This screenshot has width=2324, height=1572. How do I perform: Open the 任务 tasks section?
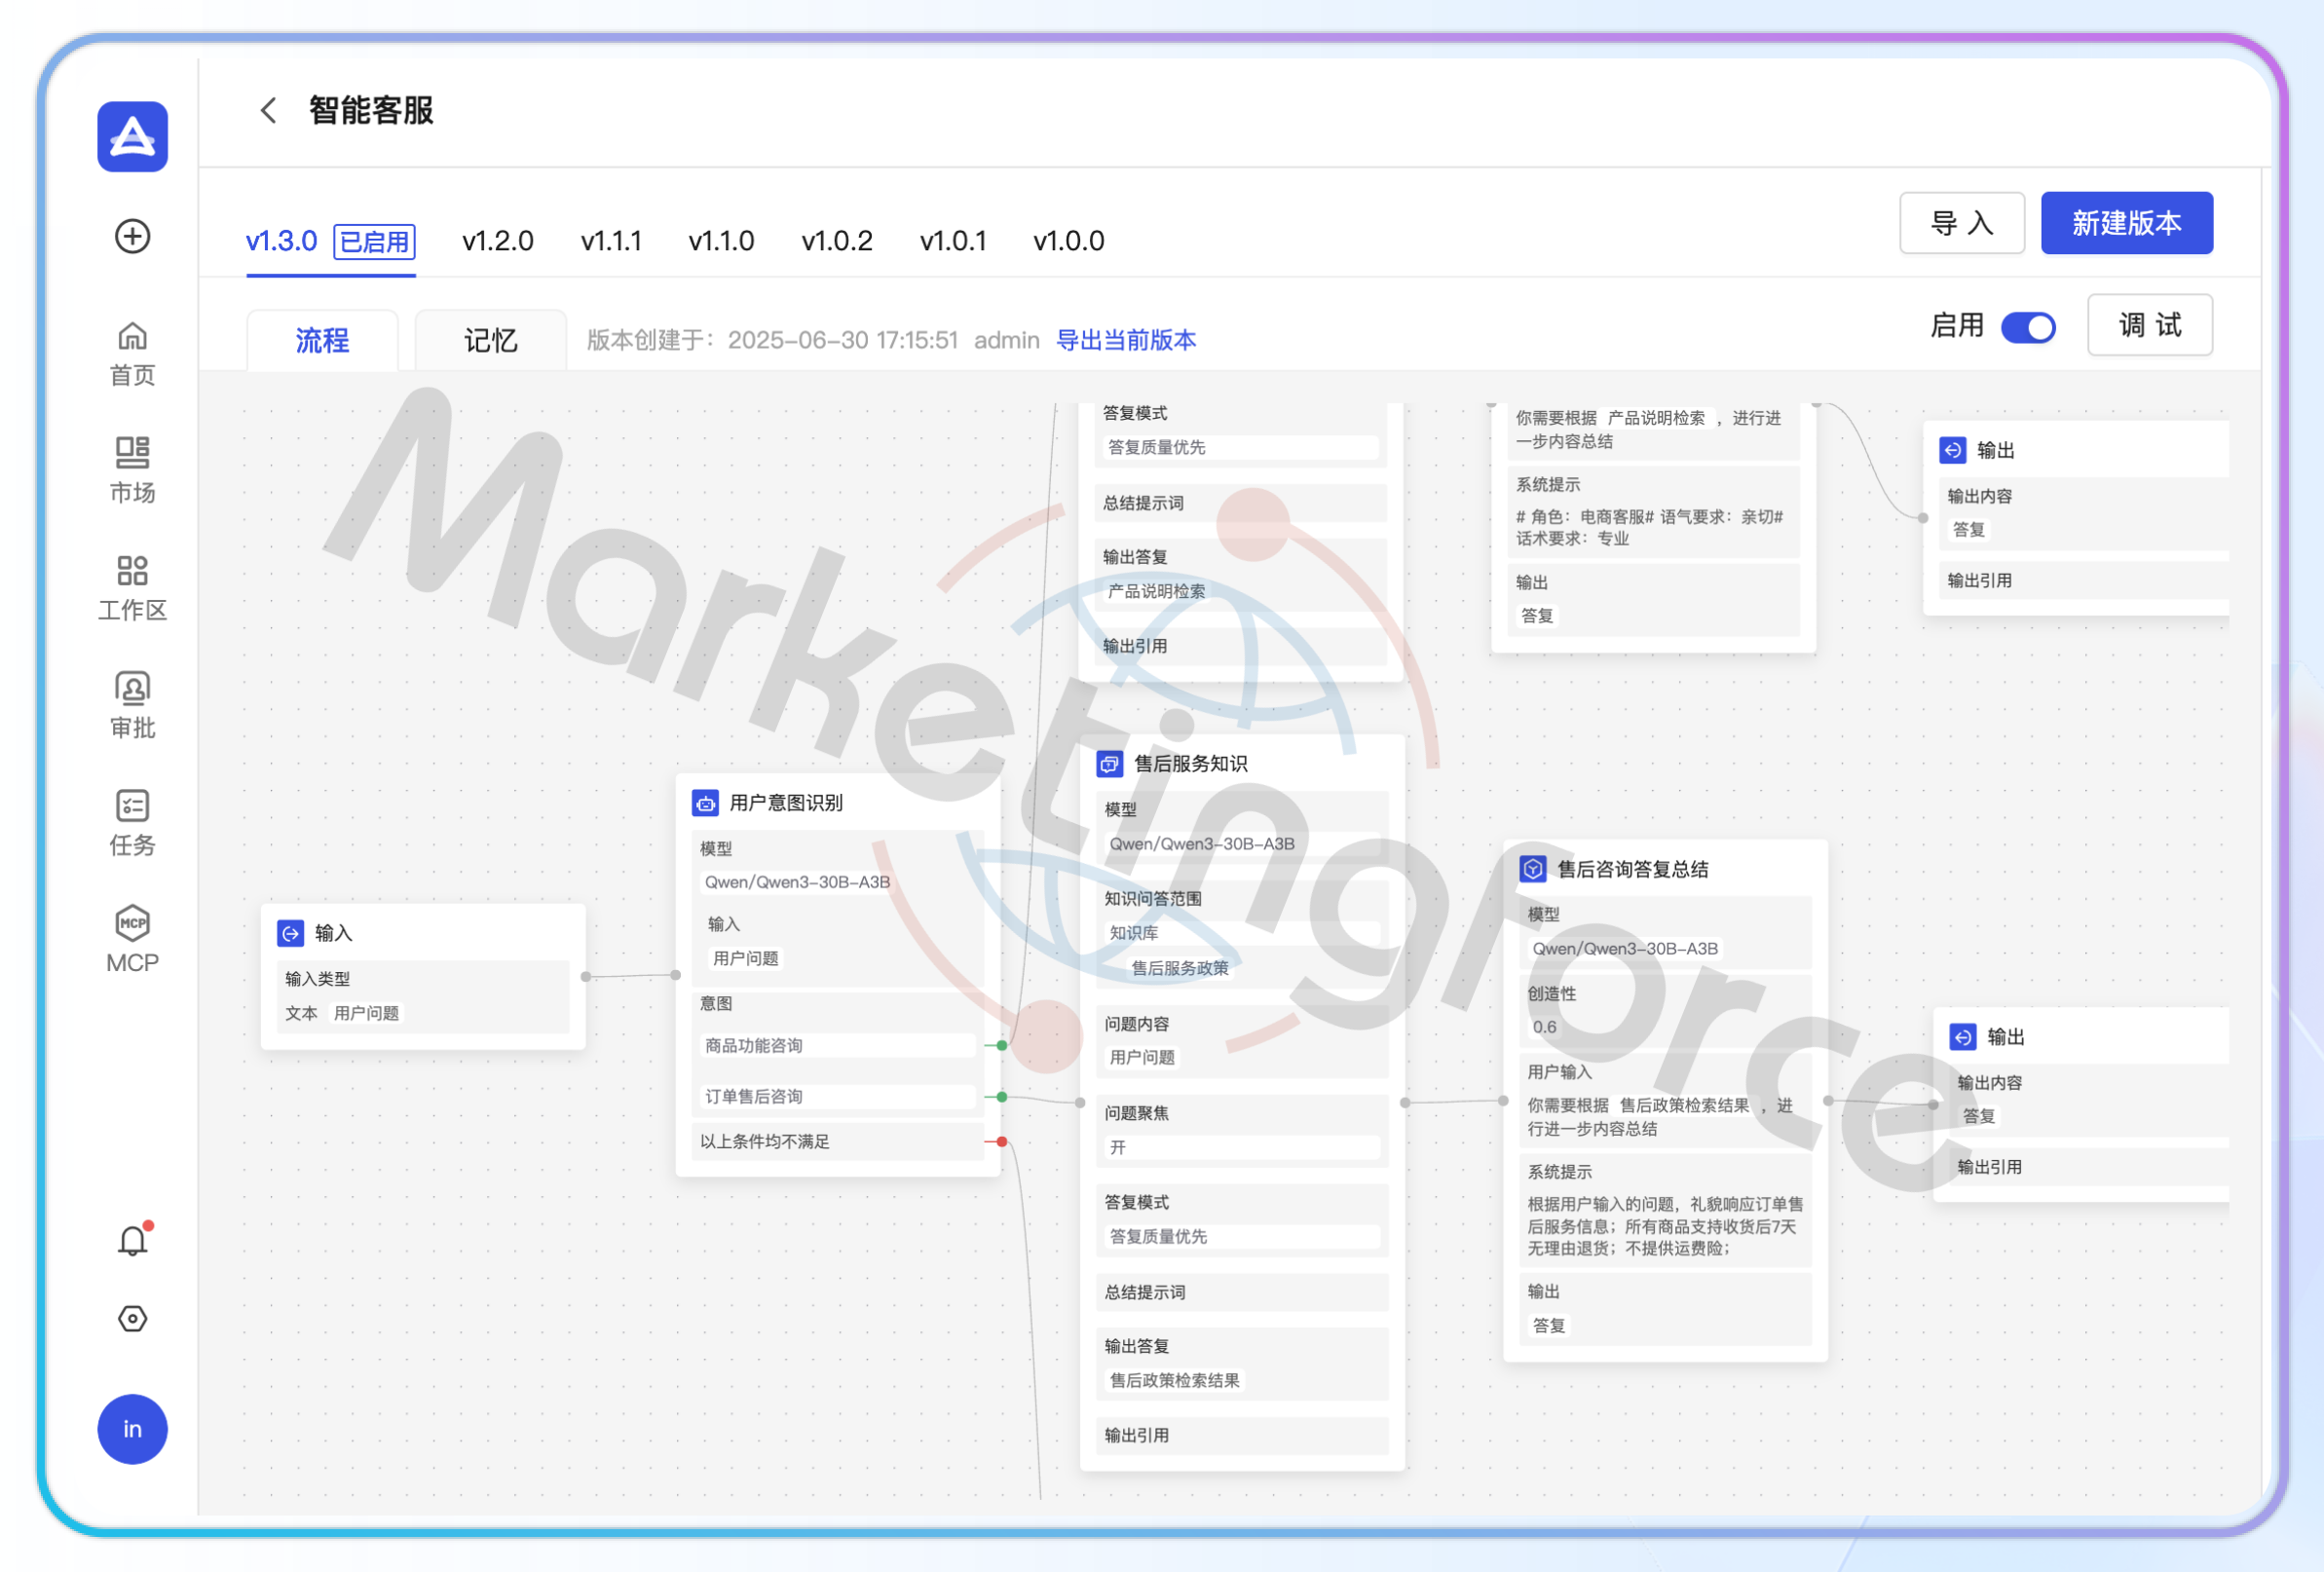[132, 823]
